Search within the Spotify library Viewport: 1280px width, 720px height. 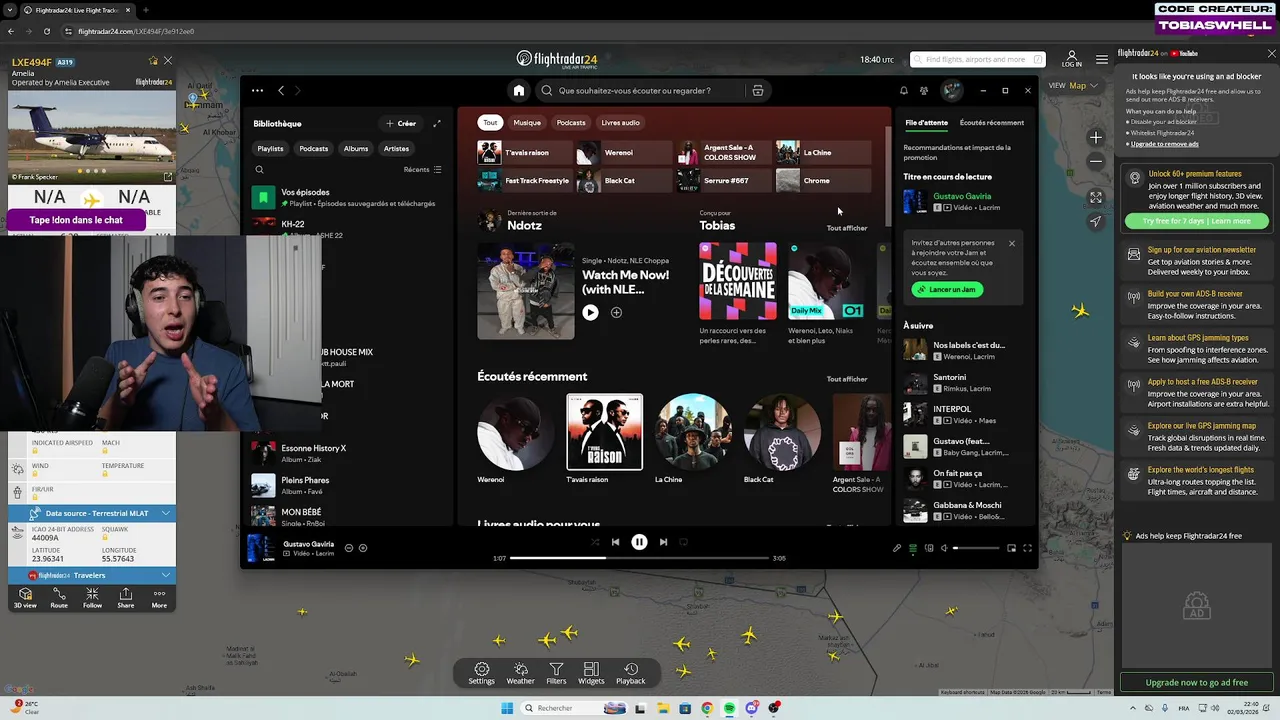click(259, 170)
